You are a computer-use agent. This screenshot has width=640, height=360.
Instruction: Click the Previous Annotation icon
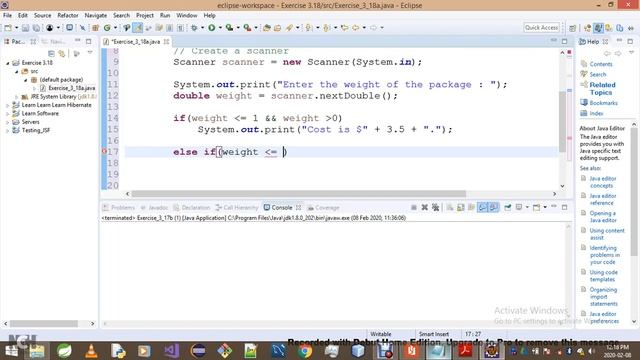click(x=326, y=28)
